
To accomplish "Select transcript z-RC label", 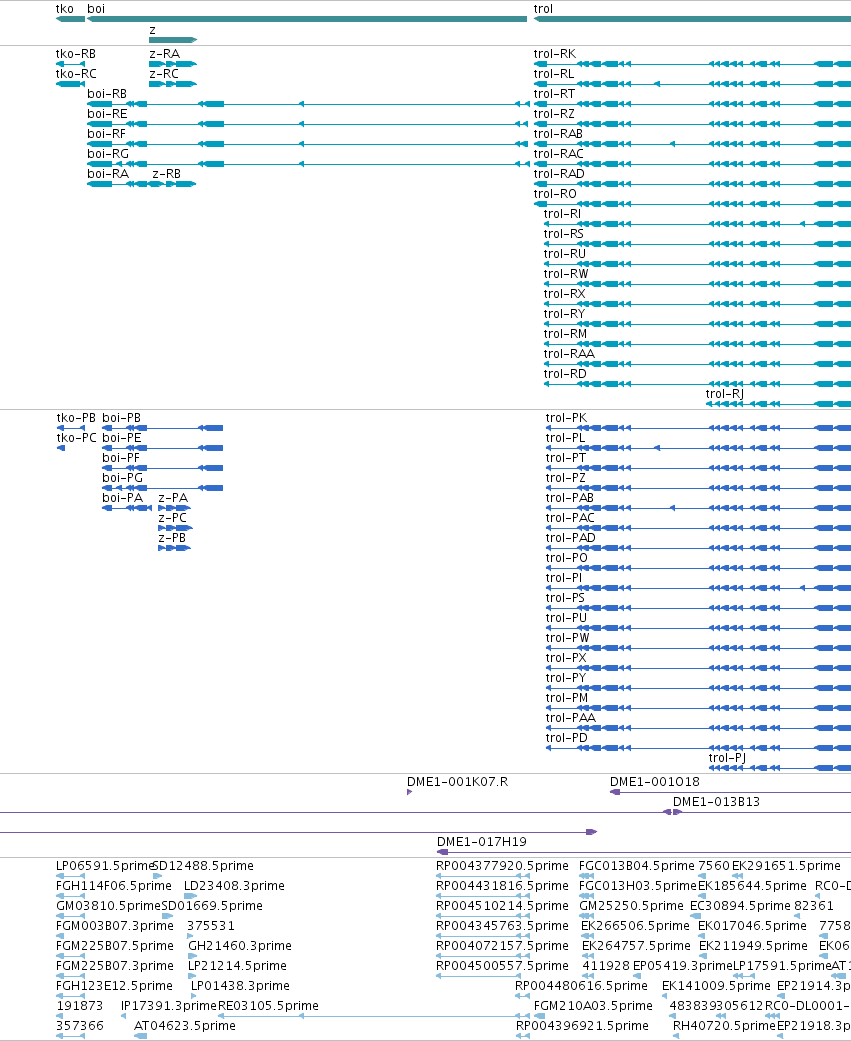I will (164, 74).
